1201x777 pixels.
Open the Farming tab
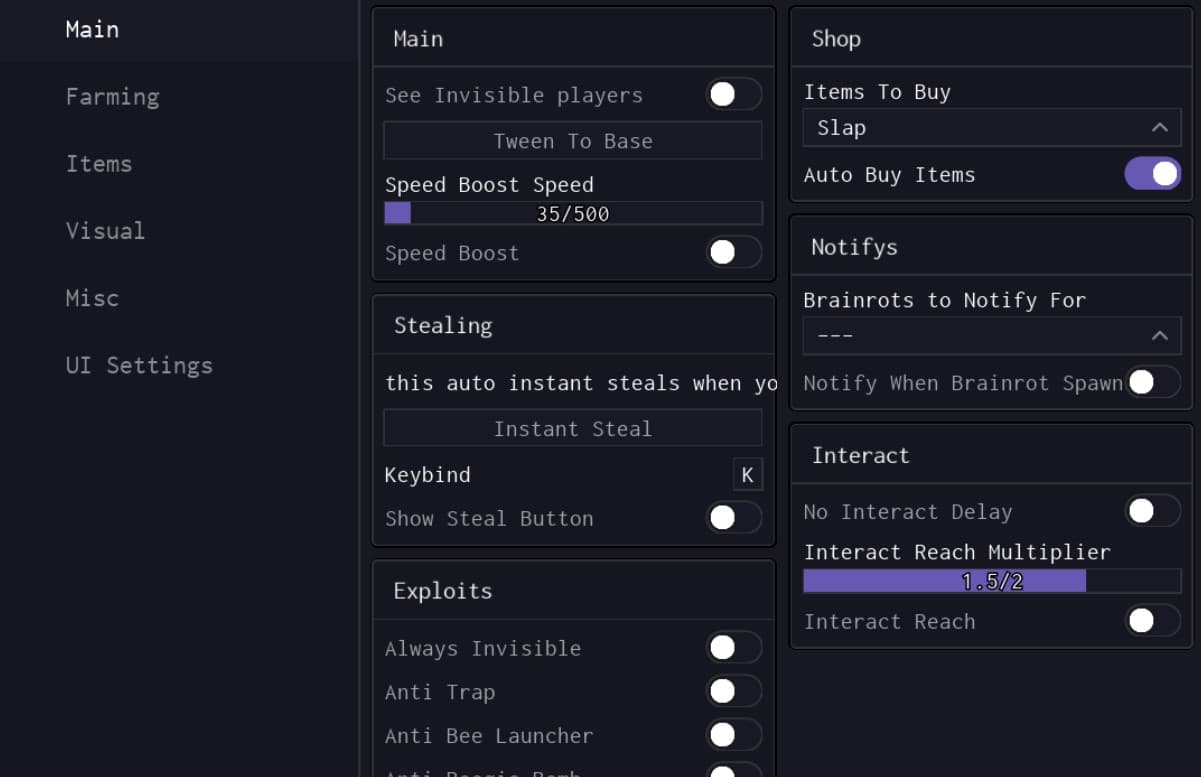tap(112, 97)
